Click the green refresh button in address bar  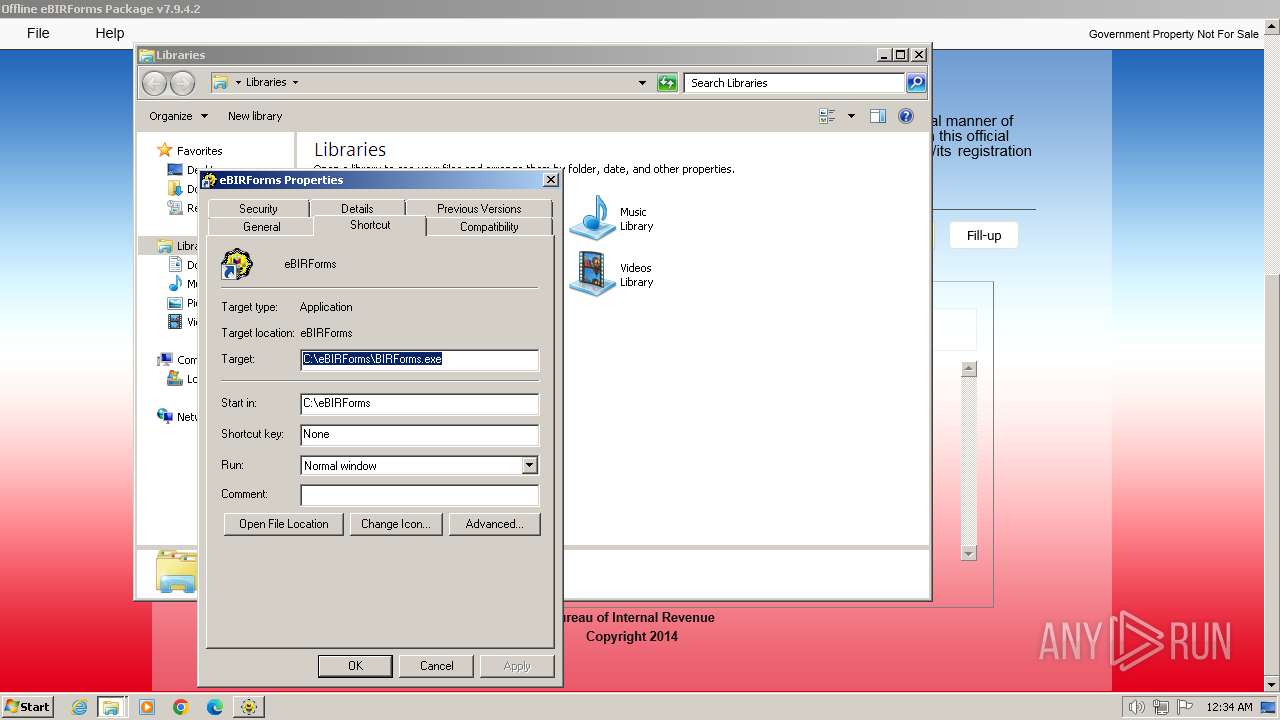(x=667, y=83)
